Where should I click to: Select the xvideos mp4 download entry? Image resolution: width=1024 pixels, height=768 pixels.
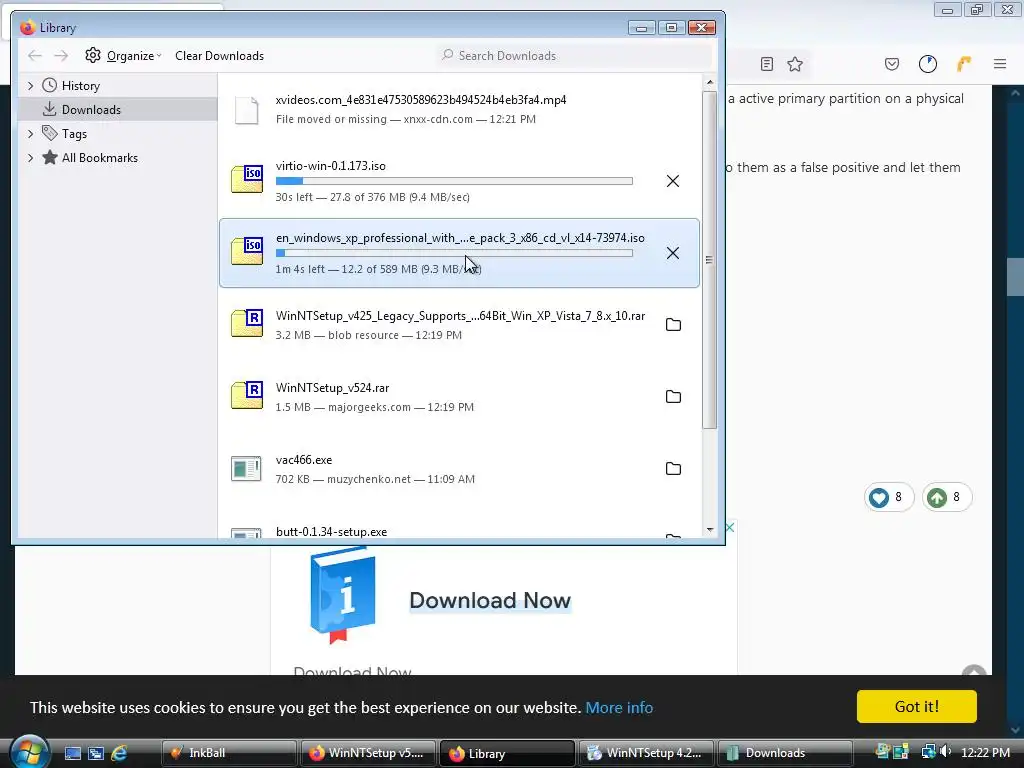(x=459, y=109)
